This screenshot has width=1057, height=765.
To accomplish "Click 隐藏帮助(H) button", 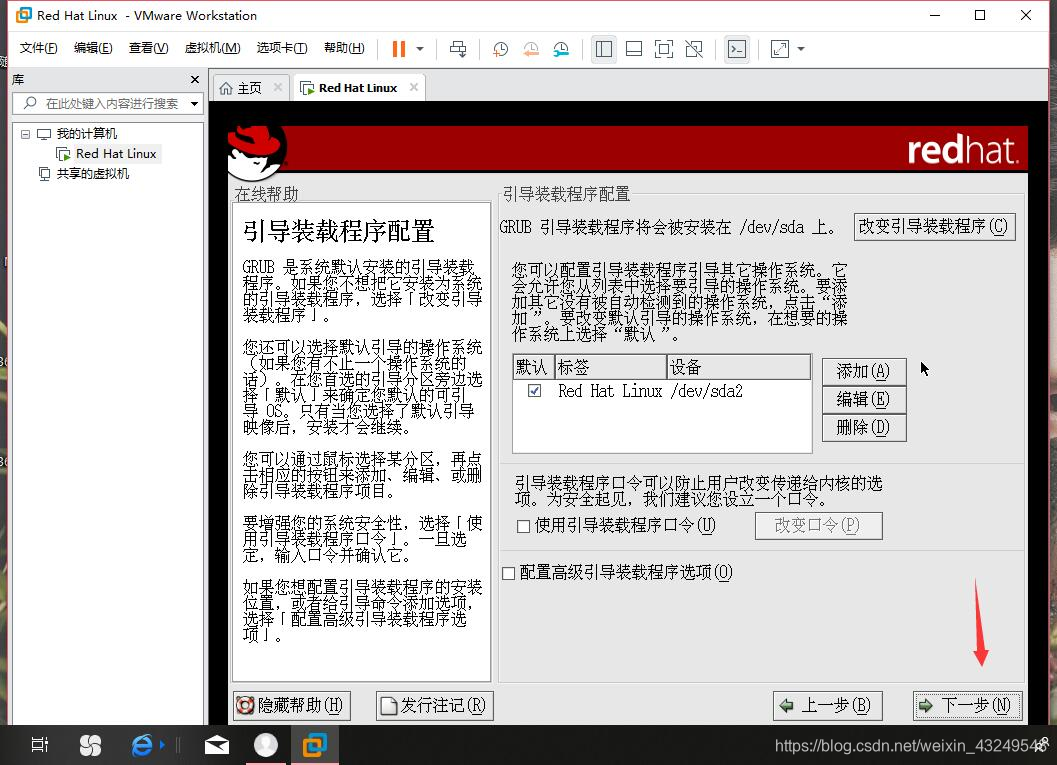I will point(292,706).
